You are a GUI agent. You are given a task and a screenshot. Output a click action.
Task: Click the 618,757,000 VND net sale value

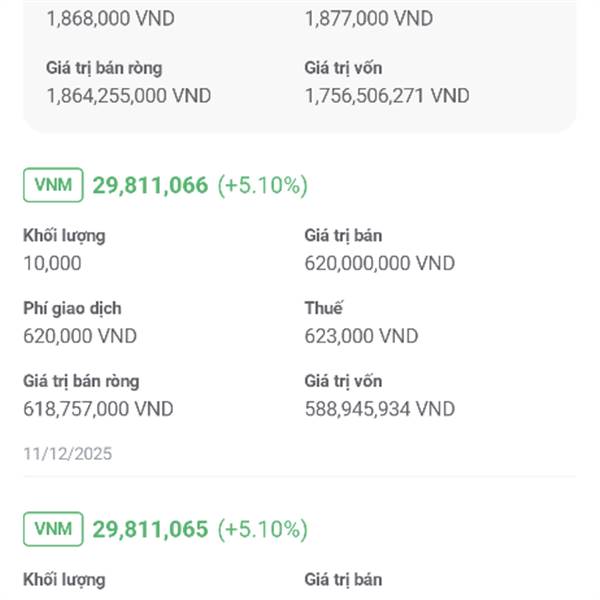(98, 409)
